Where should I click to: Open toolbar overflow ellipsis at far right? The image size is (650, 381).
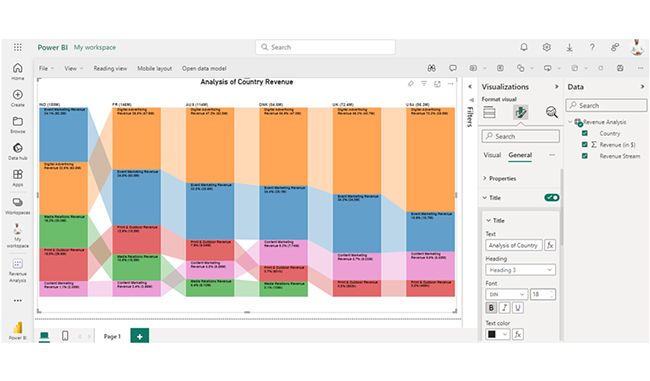click(640, 68)
